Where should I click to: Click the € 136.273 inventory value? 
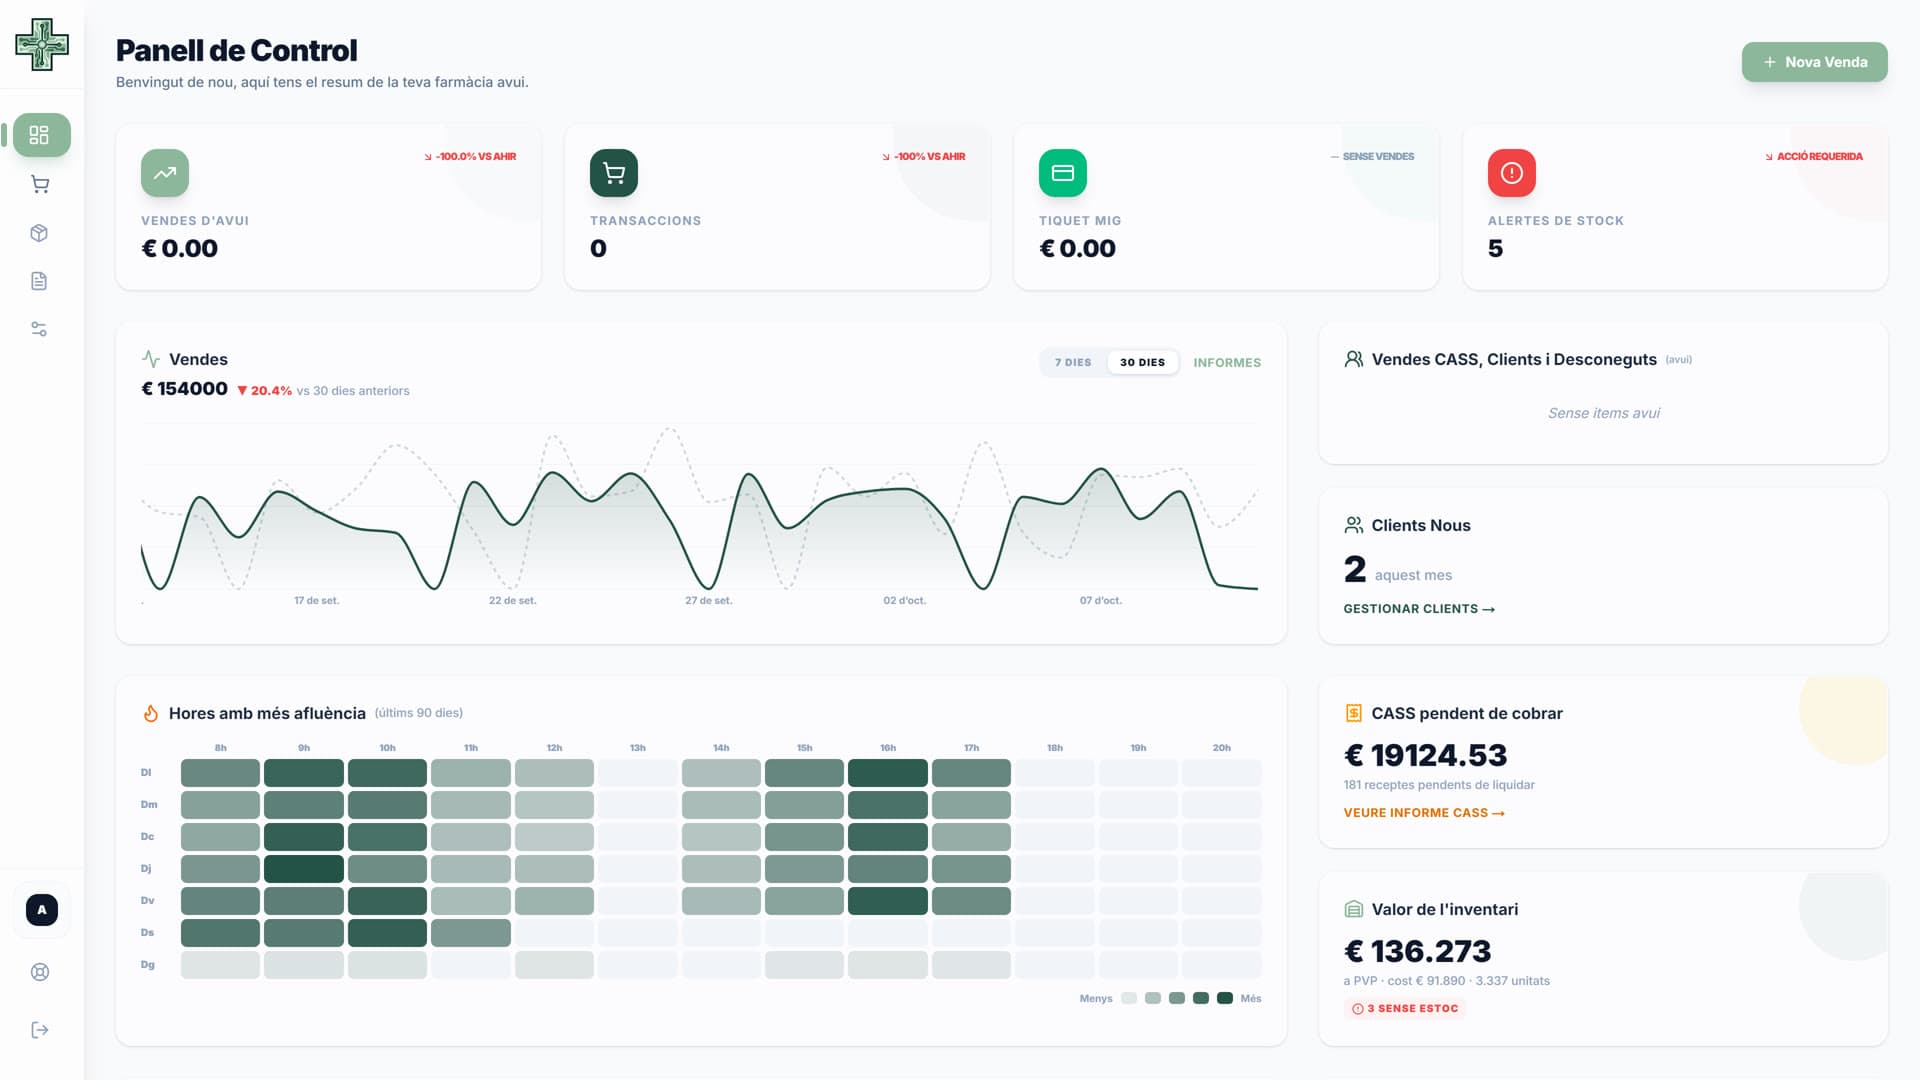(x=1417, y=951)
